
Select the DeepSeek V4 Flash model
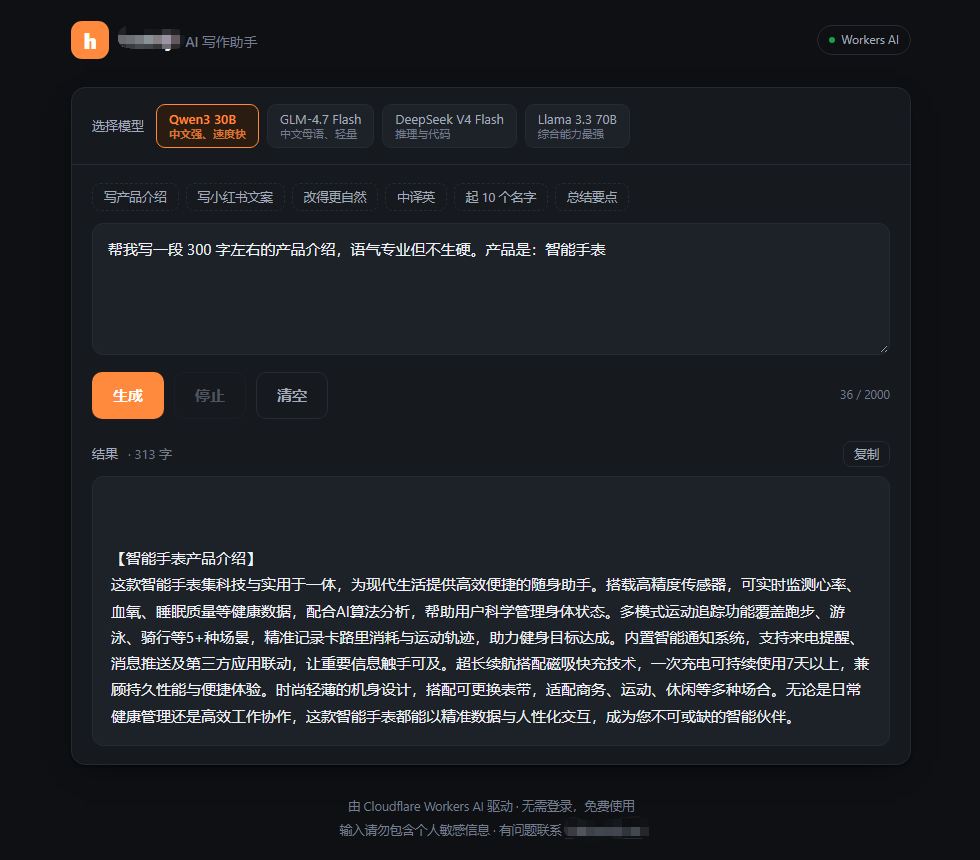pyautogui.click(x=449, y=126)
